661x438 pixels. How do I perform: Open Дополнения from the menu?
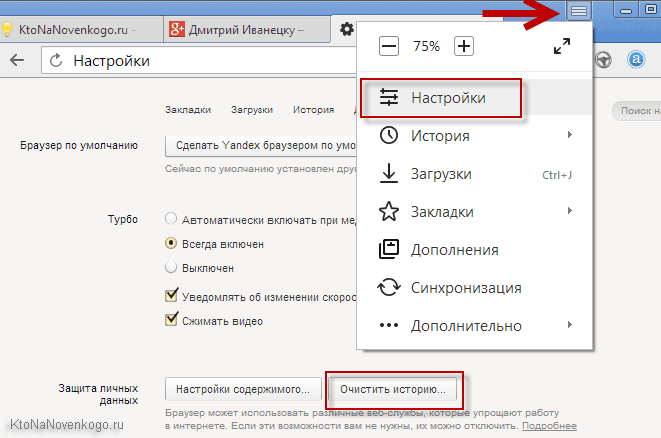coord(475,250)
